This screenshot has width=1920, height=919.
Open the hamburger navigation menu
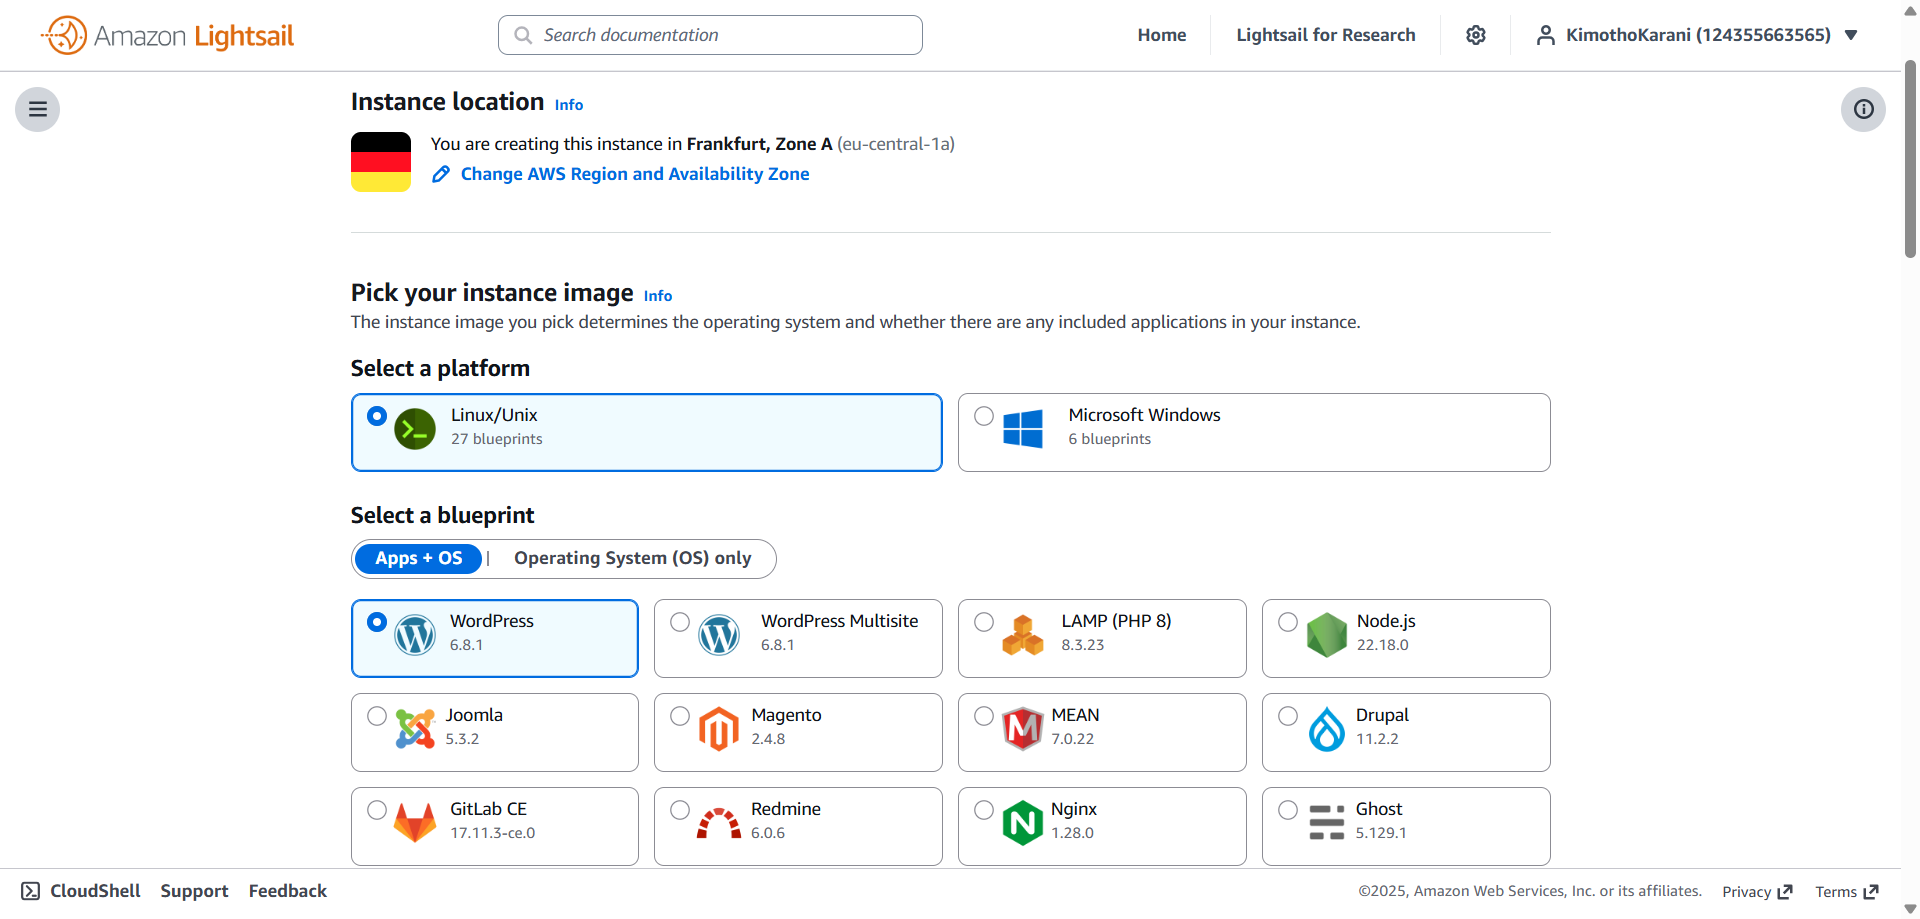[38, 109]
